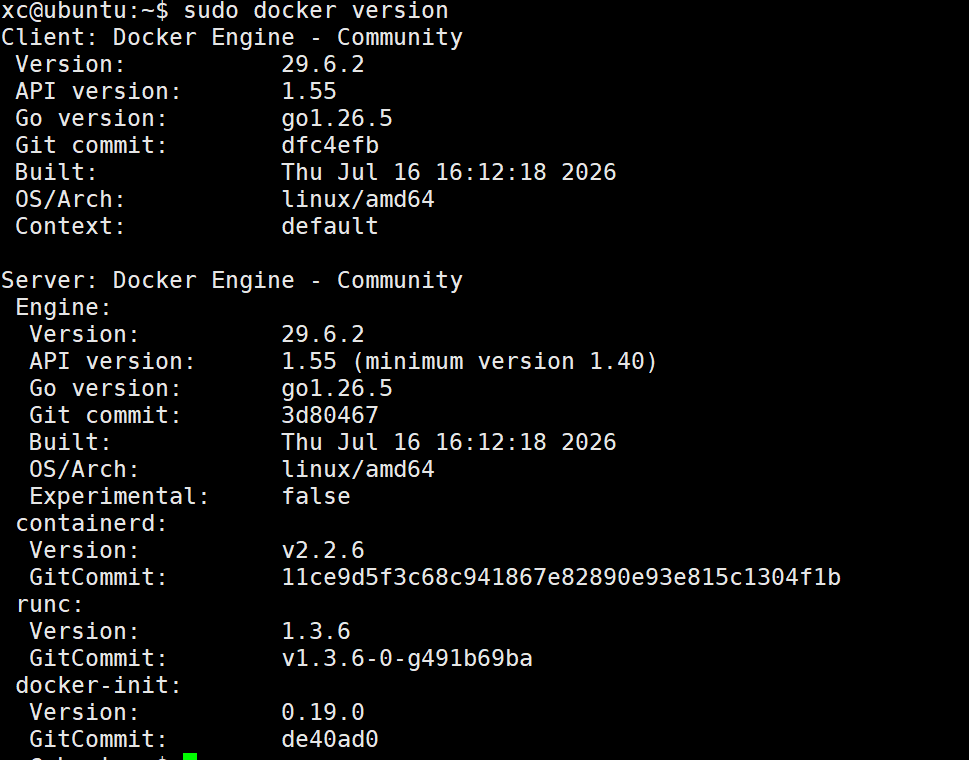Viewport: 969px width, 760px height.
Task: Click the 'Client: Docker Engine - Community' heading
Action: tap(232, 38)
